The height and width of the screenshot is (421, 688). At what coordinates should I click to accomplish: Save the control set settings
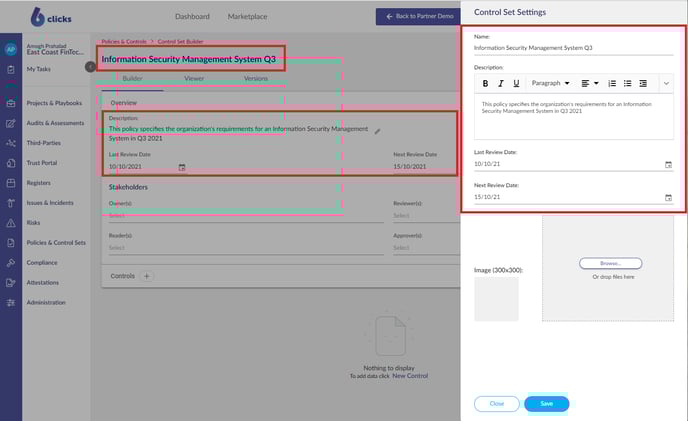(547, 403)
